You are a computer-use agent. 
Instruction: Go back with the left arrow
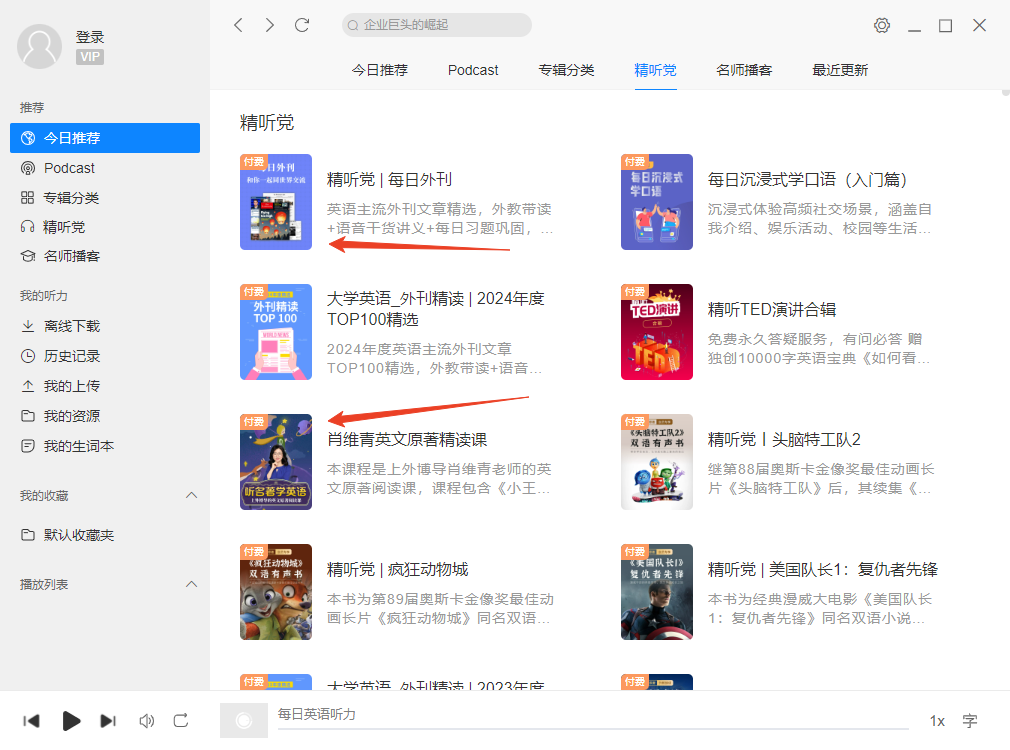point(238,25)
